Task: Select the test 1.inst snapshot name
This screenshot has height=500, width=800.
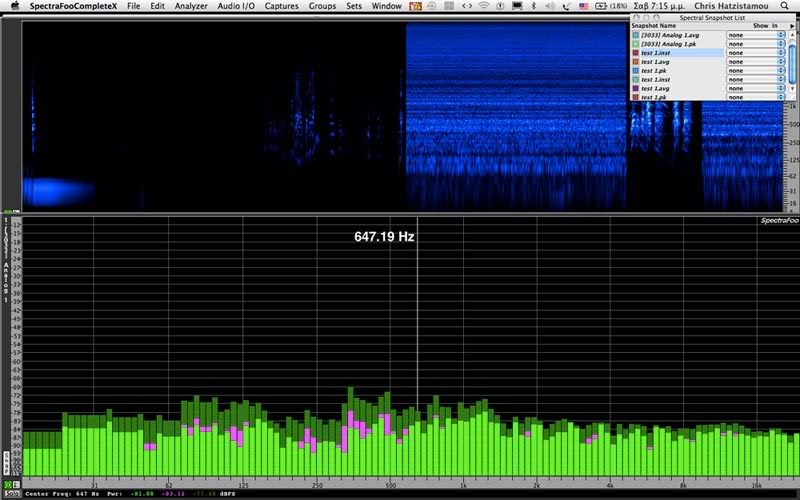Action: [656, 53]
